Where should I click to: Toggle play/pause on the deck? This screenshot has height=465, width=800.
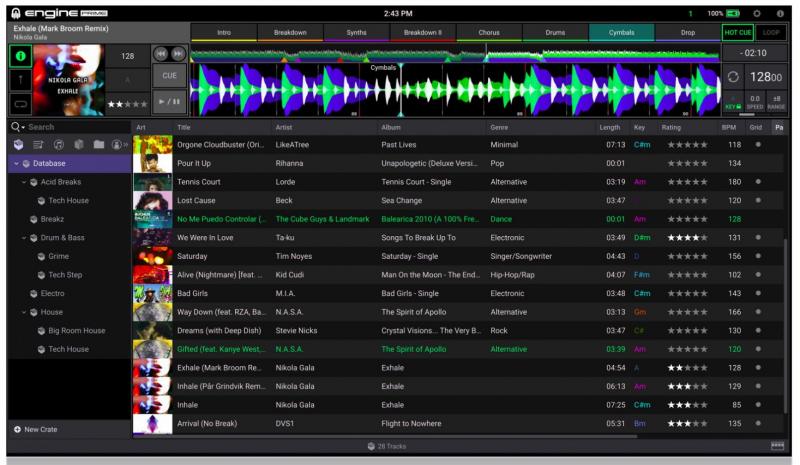[x=169, y=102]
